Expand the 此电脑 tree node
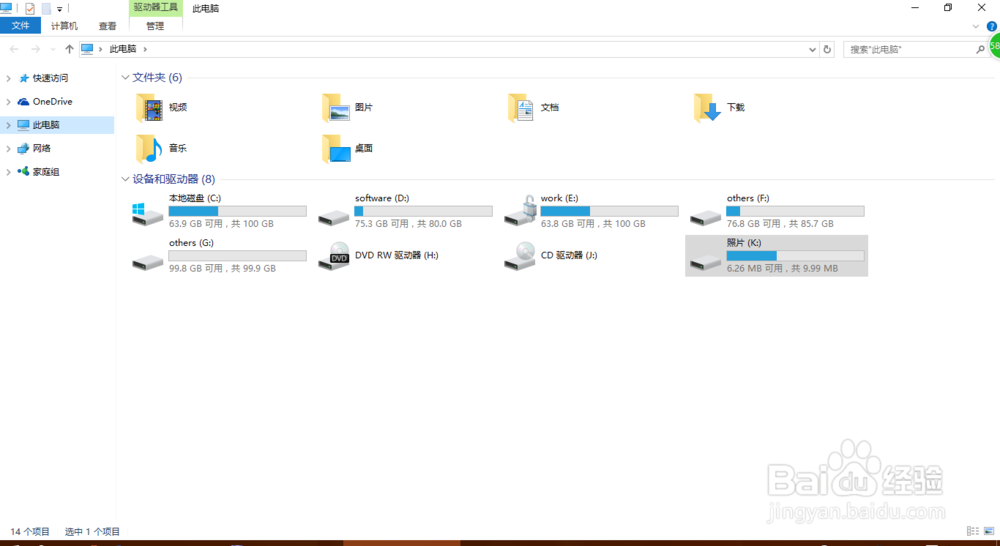 coord(8,125)
